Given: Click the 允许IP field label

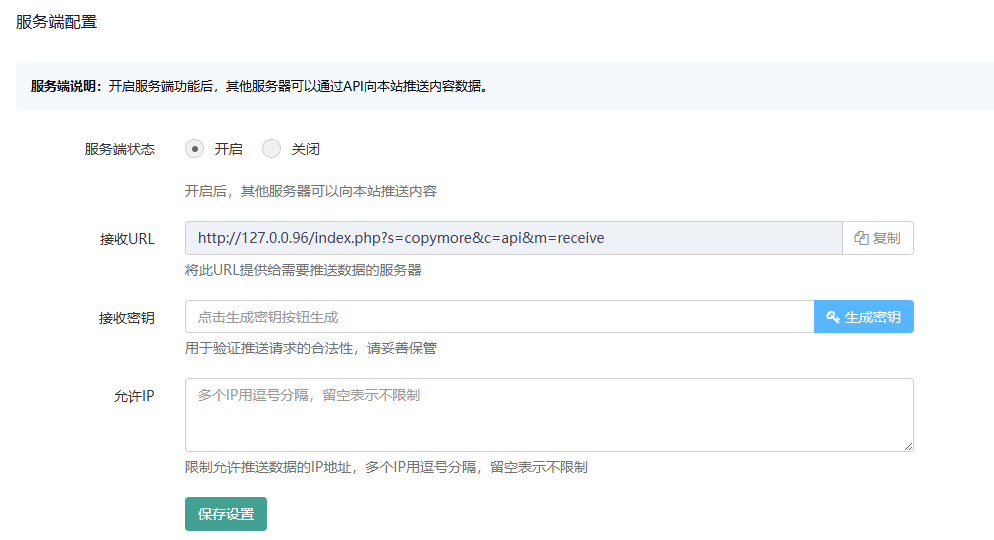Looking at the screenshot, I should coord(134,396).
